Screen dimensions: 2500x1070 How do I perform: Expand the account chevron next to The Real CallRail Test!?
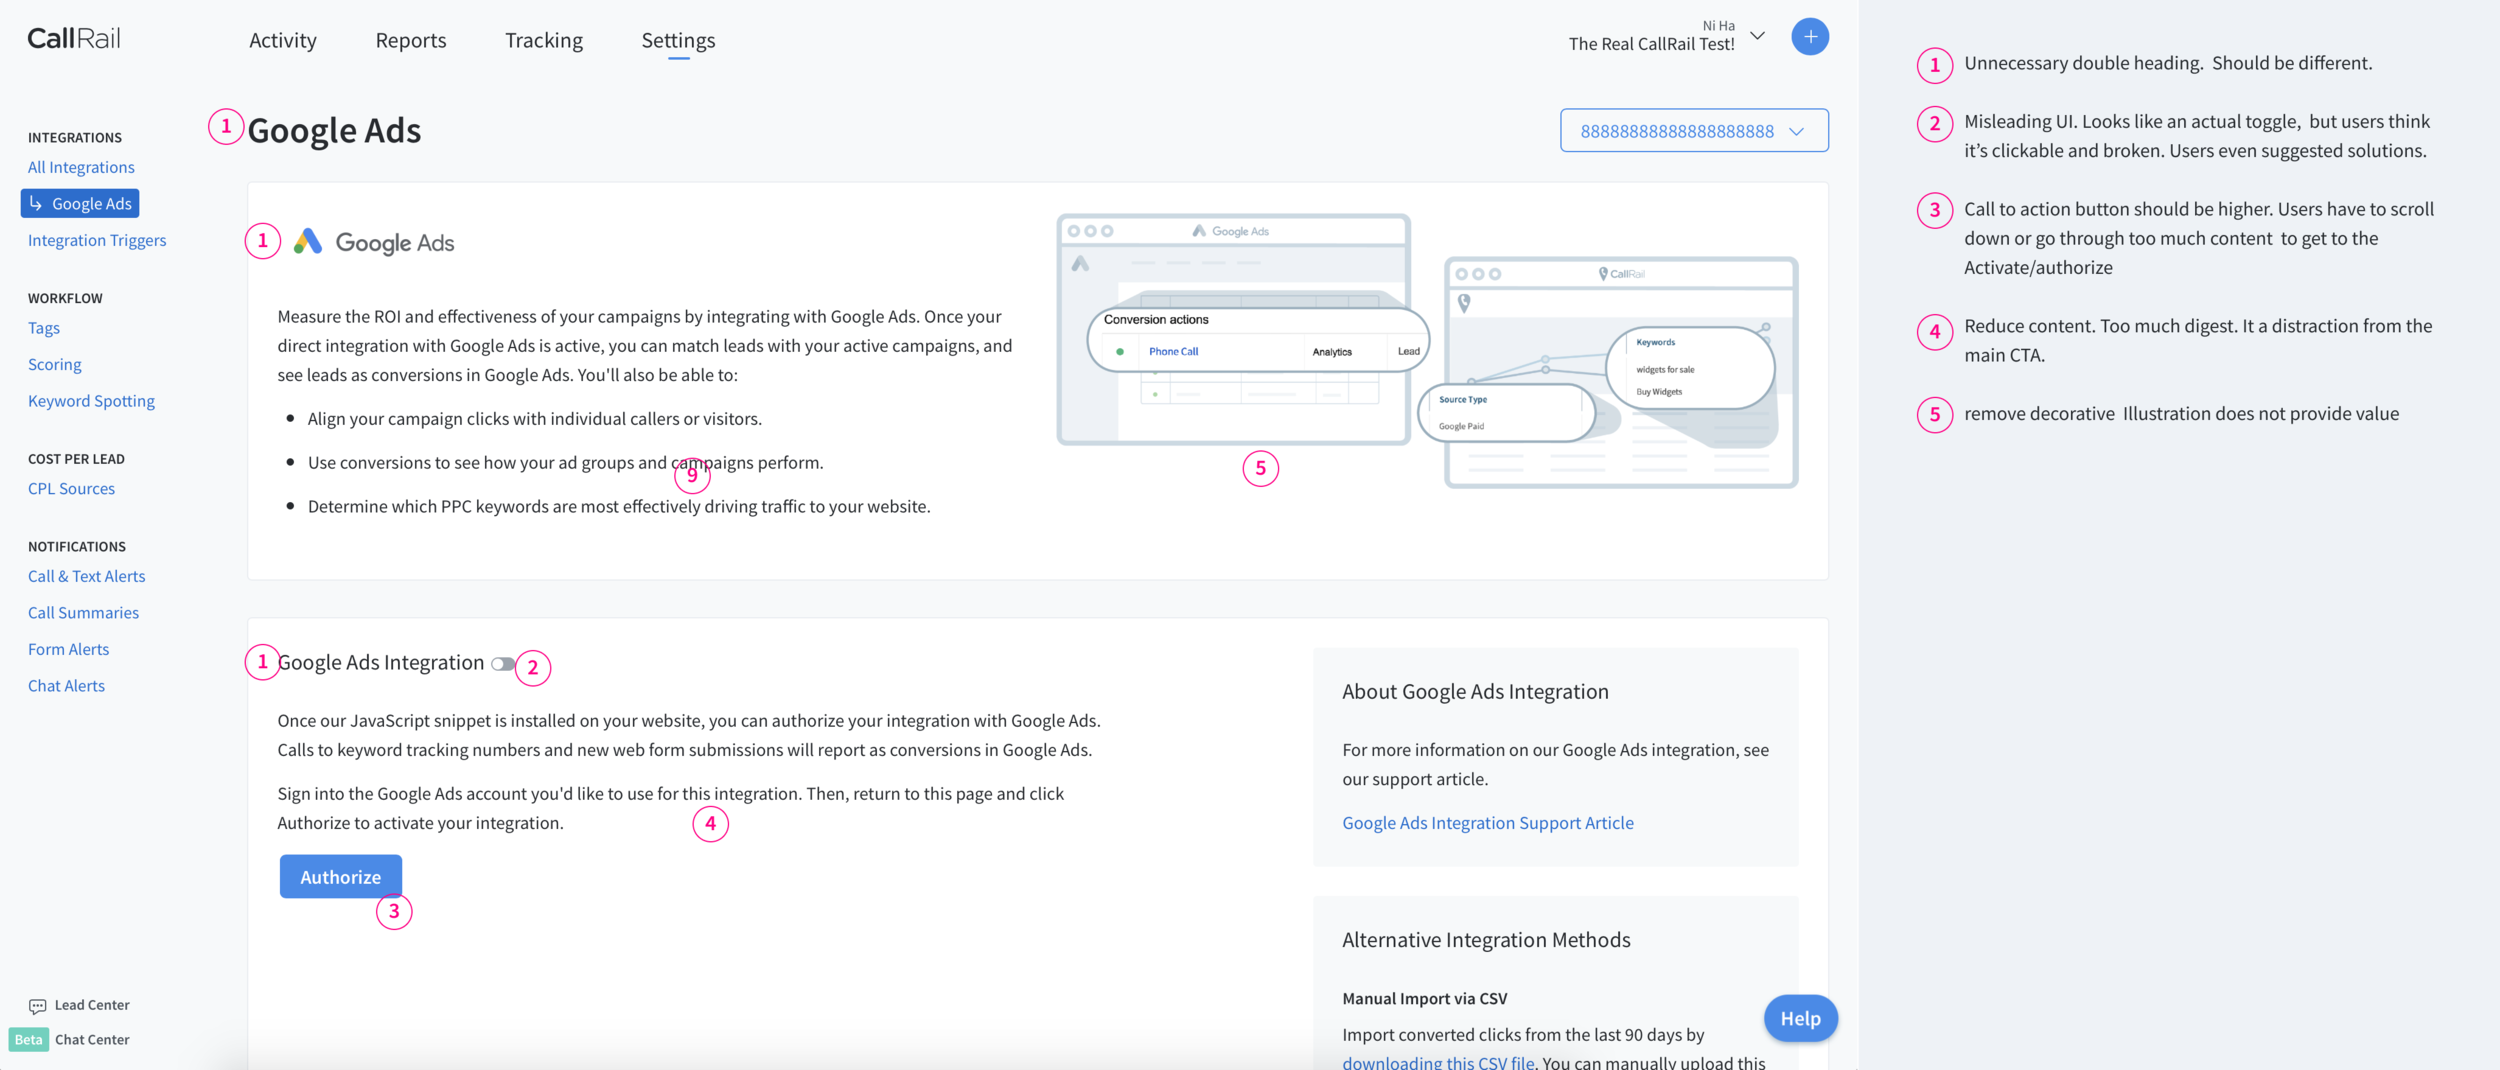tap(1757, 36)
